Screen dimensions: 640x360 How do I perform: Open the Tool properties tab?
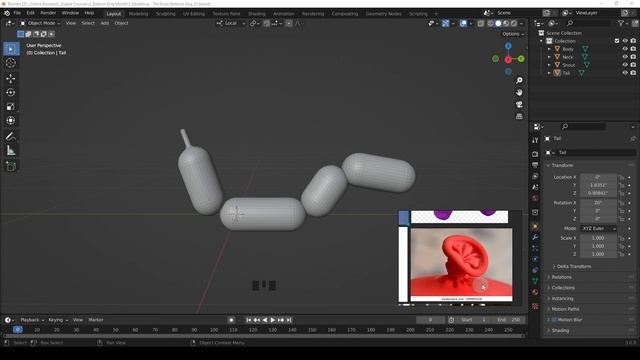[535, 140]
